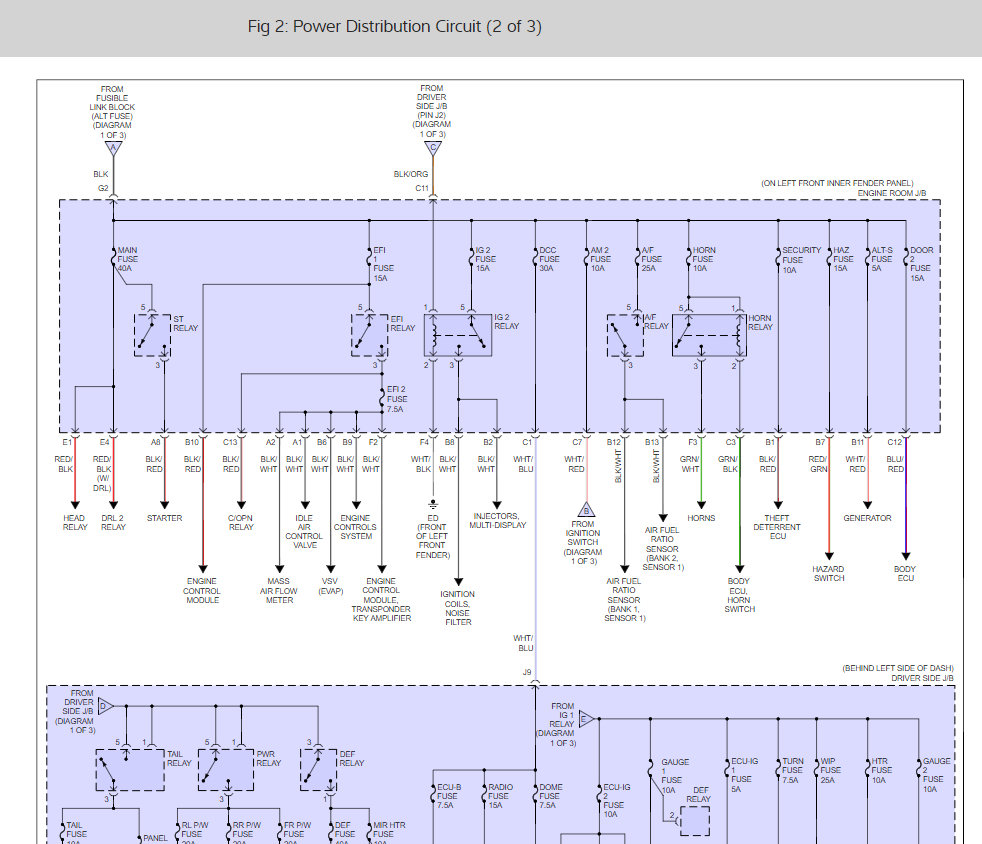Click the 'WIP FUSE 25A' label

831,771
